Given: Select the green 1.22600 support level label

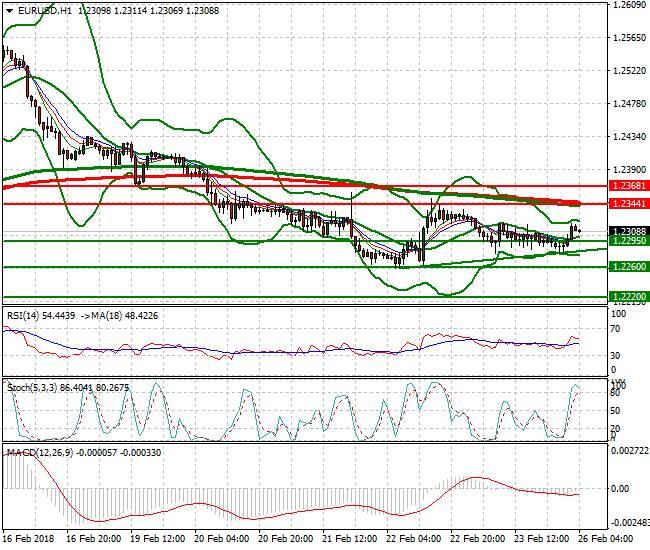Looking at the screenshot, I should 629,267.
